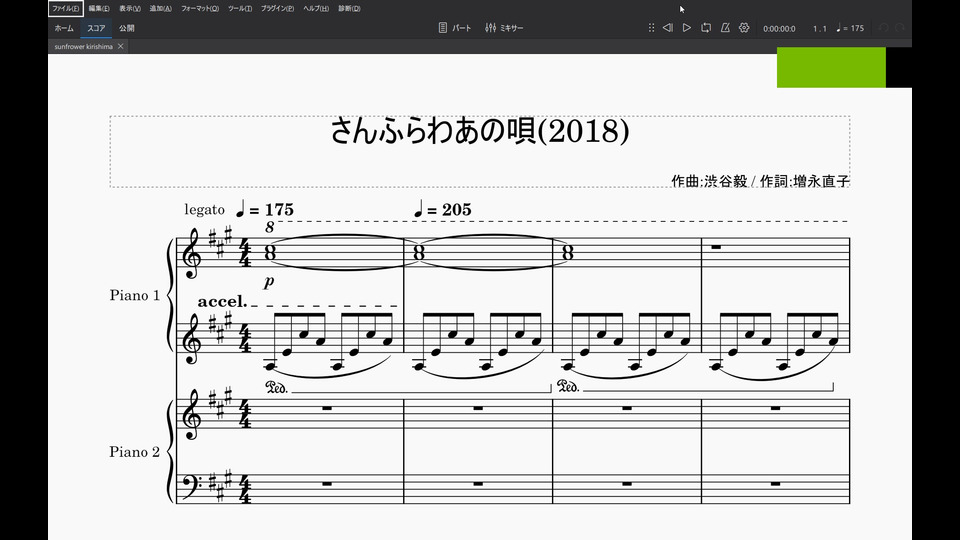This screenshot has height=540, width=960.
Task: Close the sunfrower kirishima score tab
Action: point(121,47)
